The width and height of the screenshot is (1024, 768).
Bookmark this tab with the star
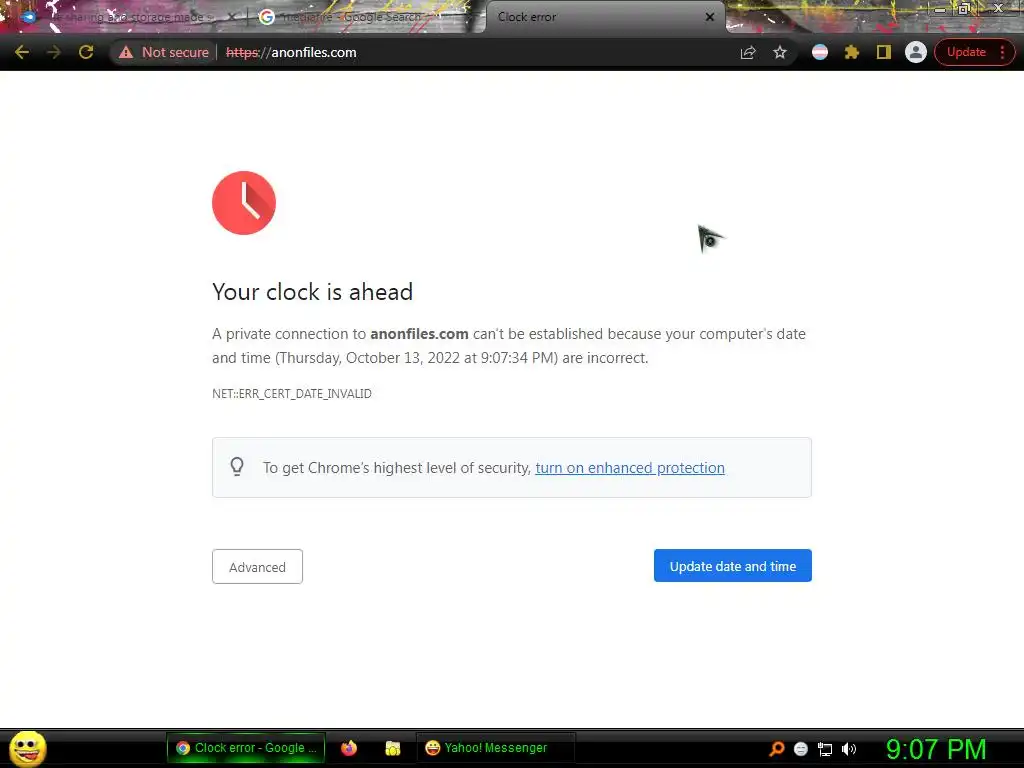click(x=780, y=52)
